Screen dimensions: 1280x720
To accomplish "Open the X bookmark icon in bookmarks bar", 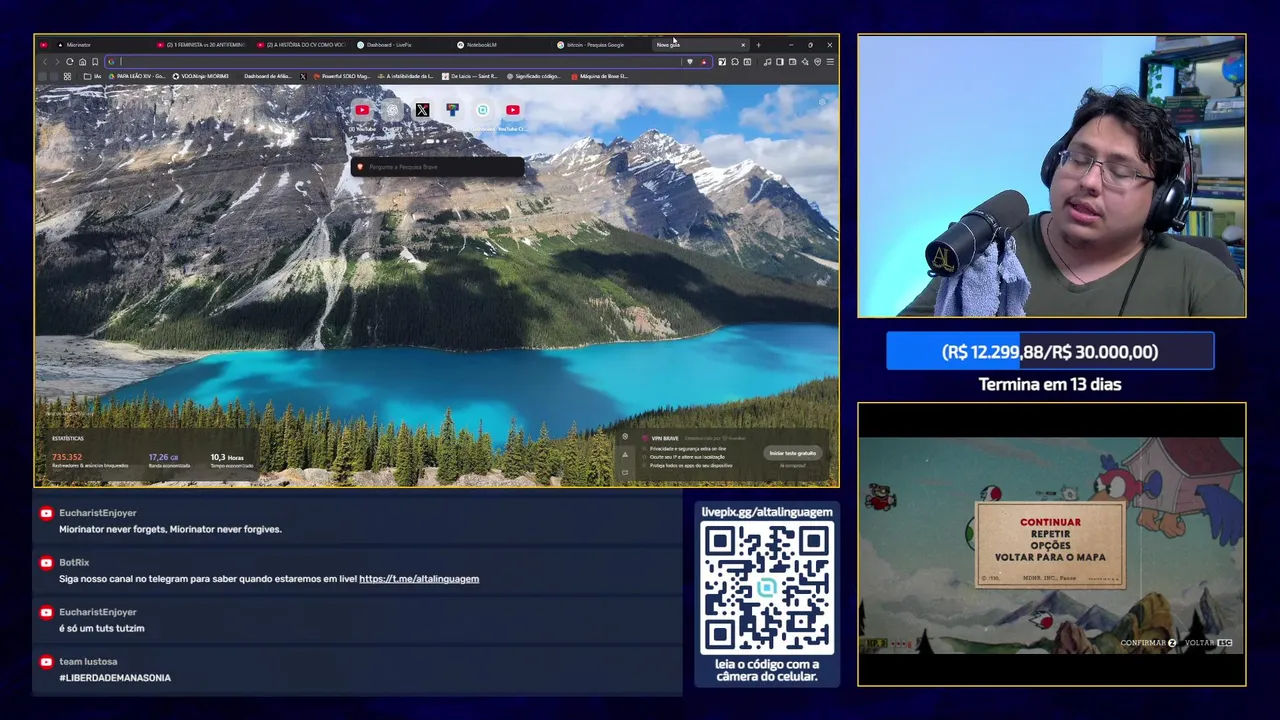I will 303,76.
